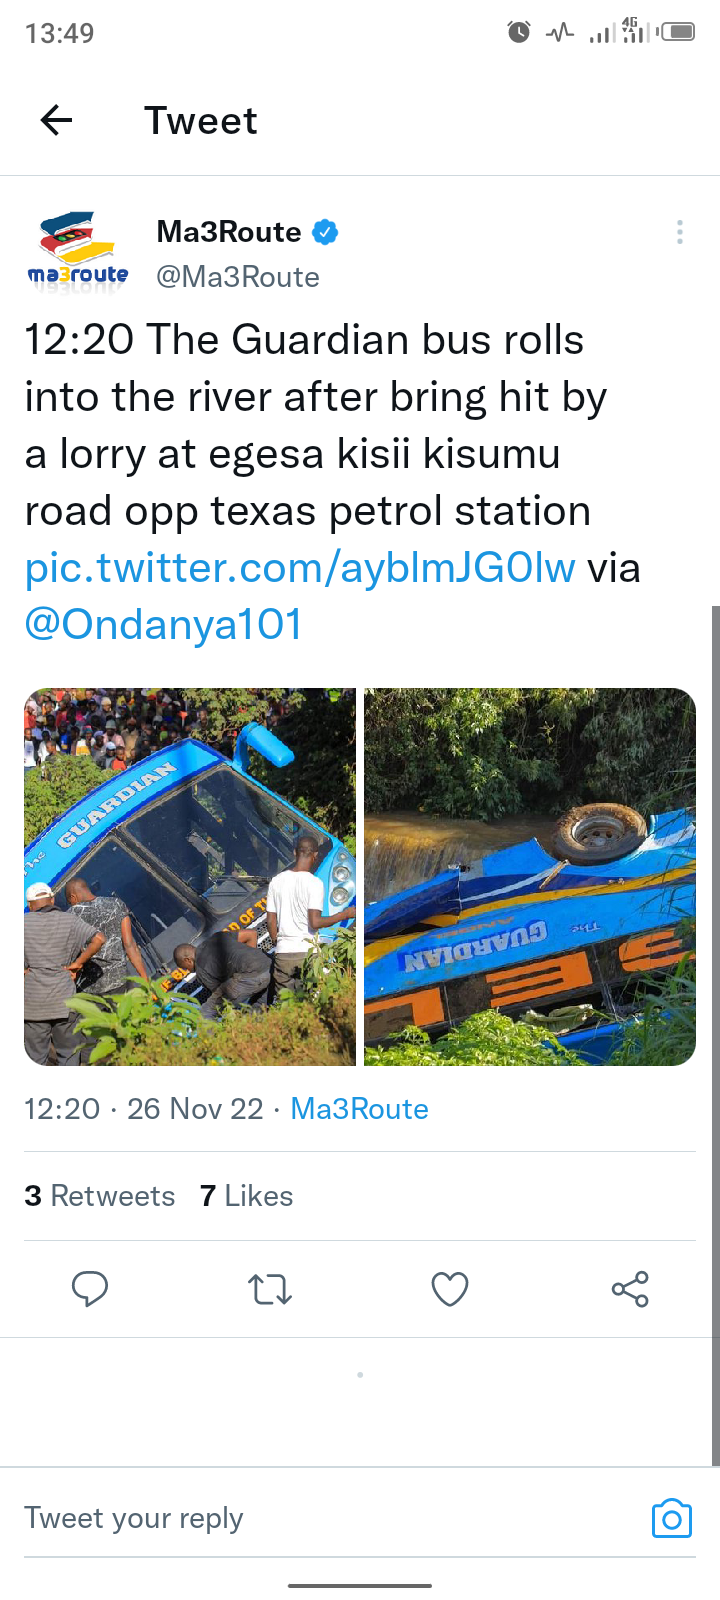The image size is (720, 1600).
Task: Tap the reply speech bubble icon
Action: pyautogui.click(x=90, y=1289)
